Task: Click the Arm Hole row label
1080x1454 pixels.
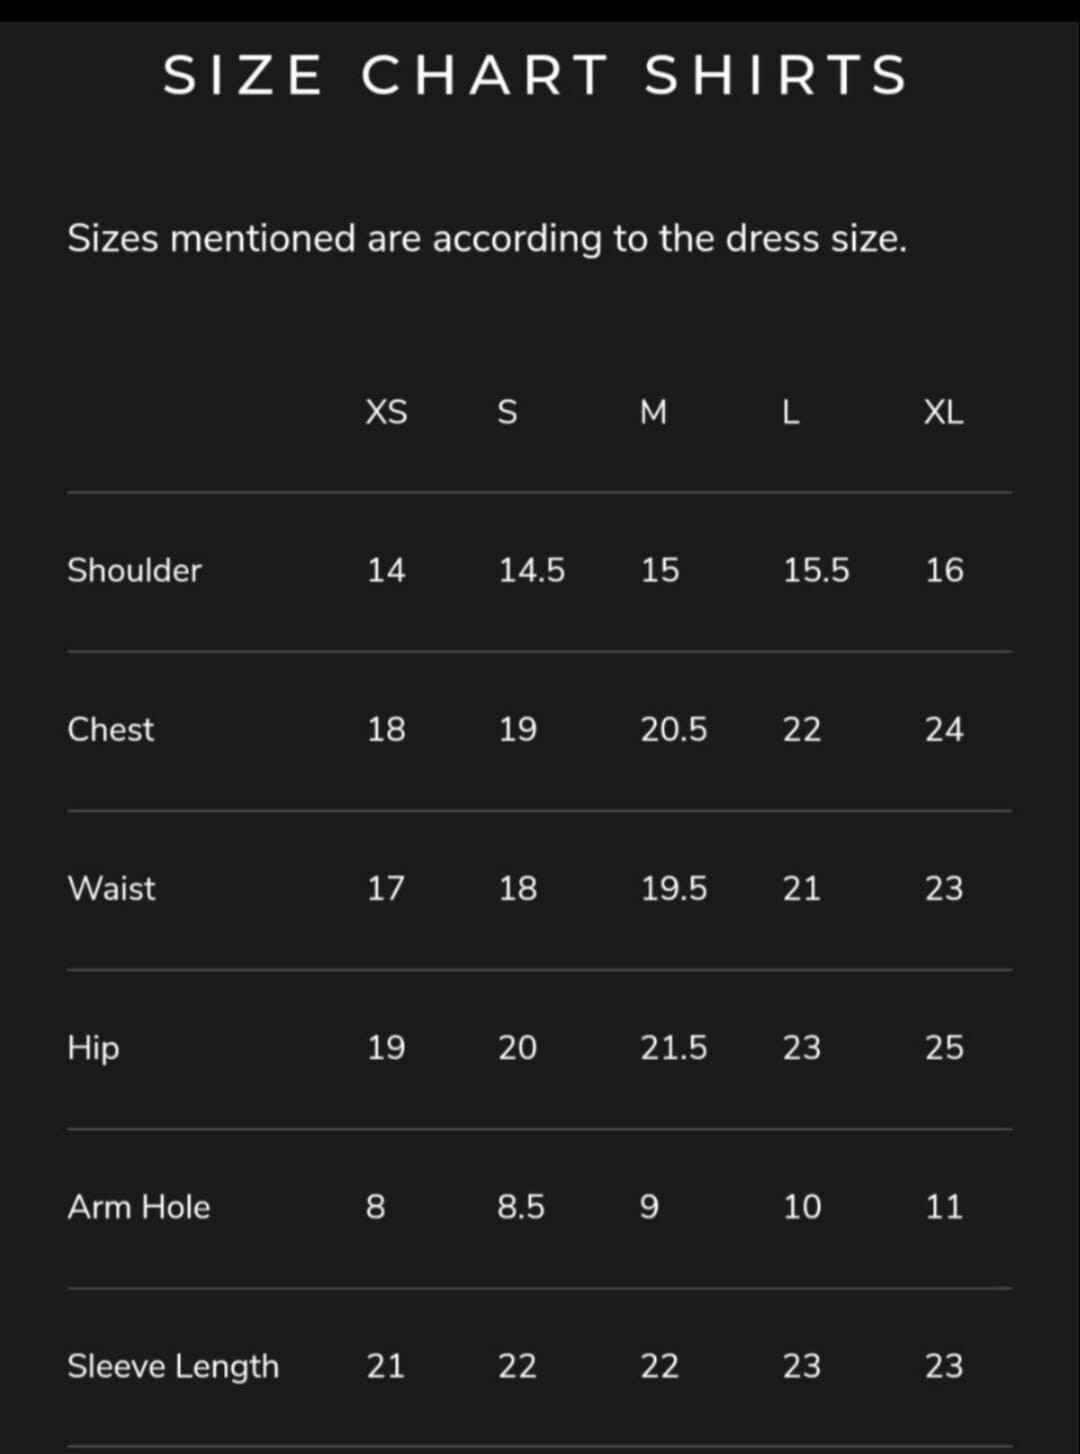Action: click(139, 1207)
